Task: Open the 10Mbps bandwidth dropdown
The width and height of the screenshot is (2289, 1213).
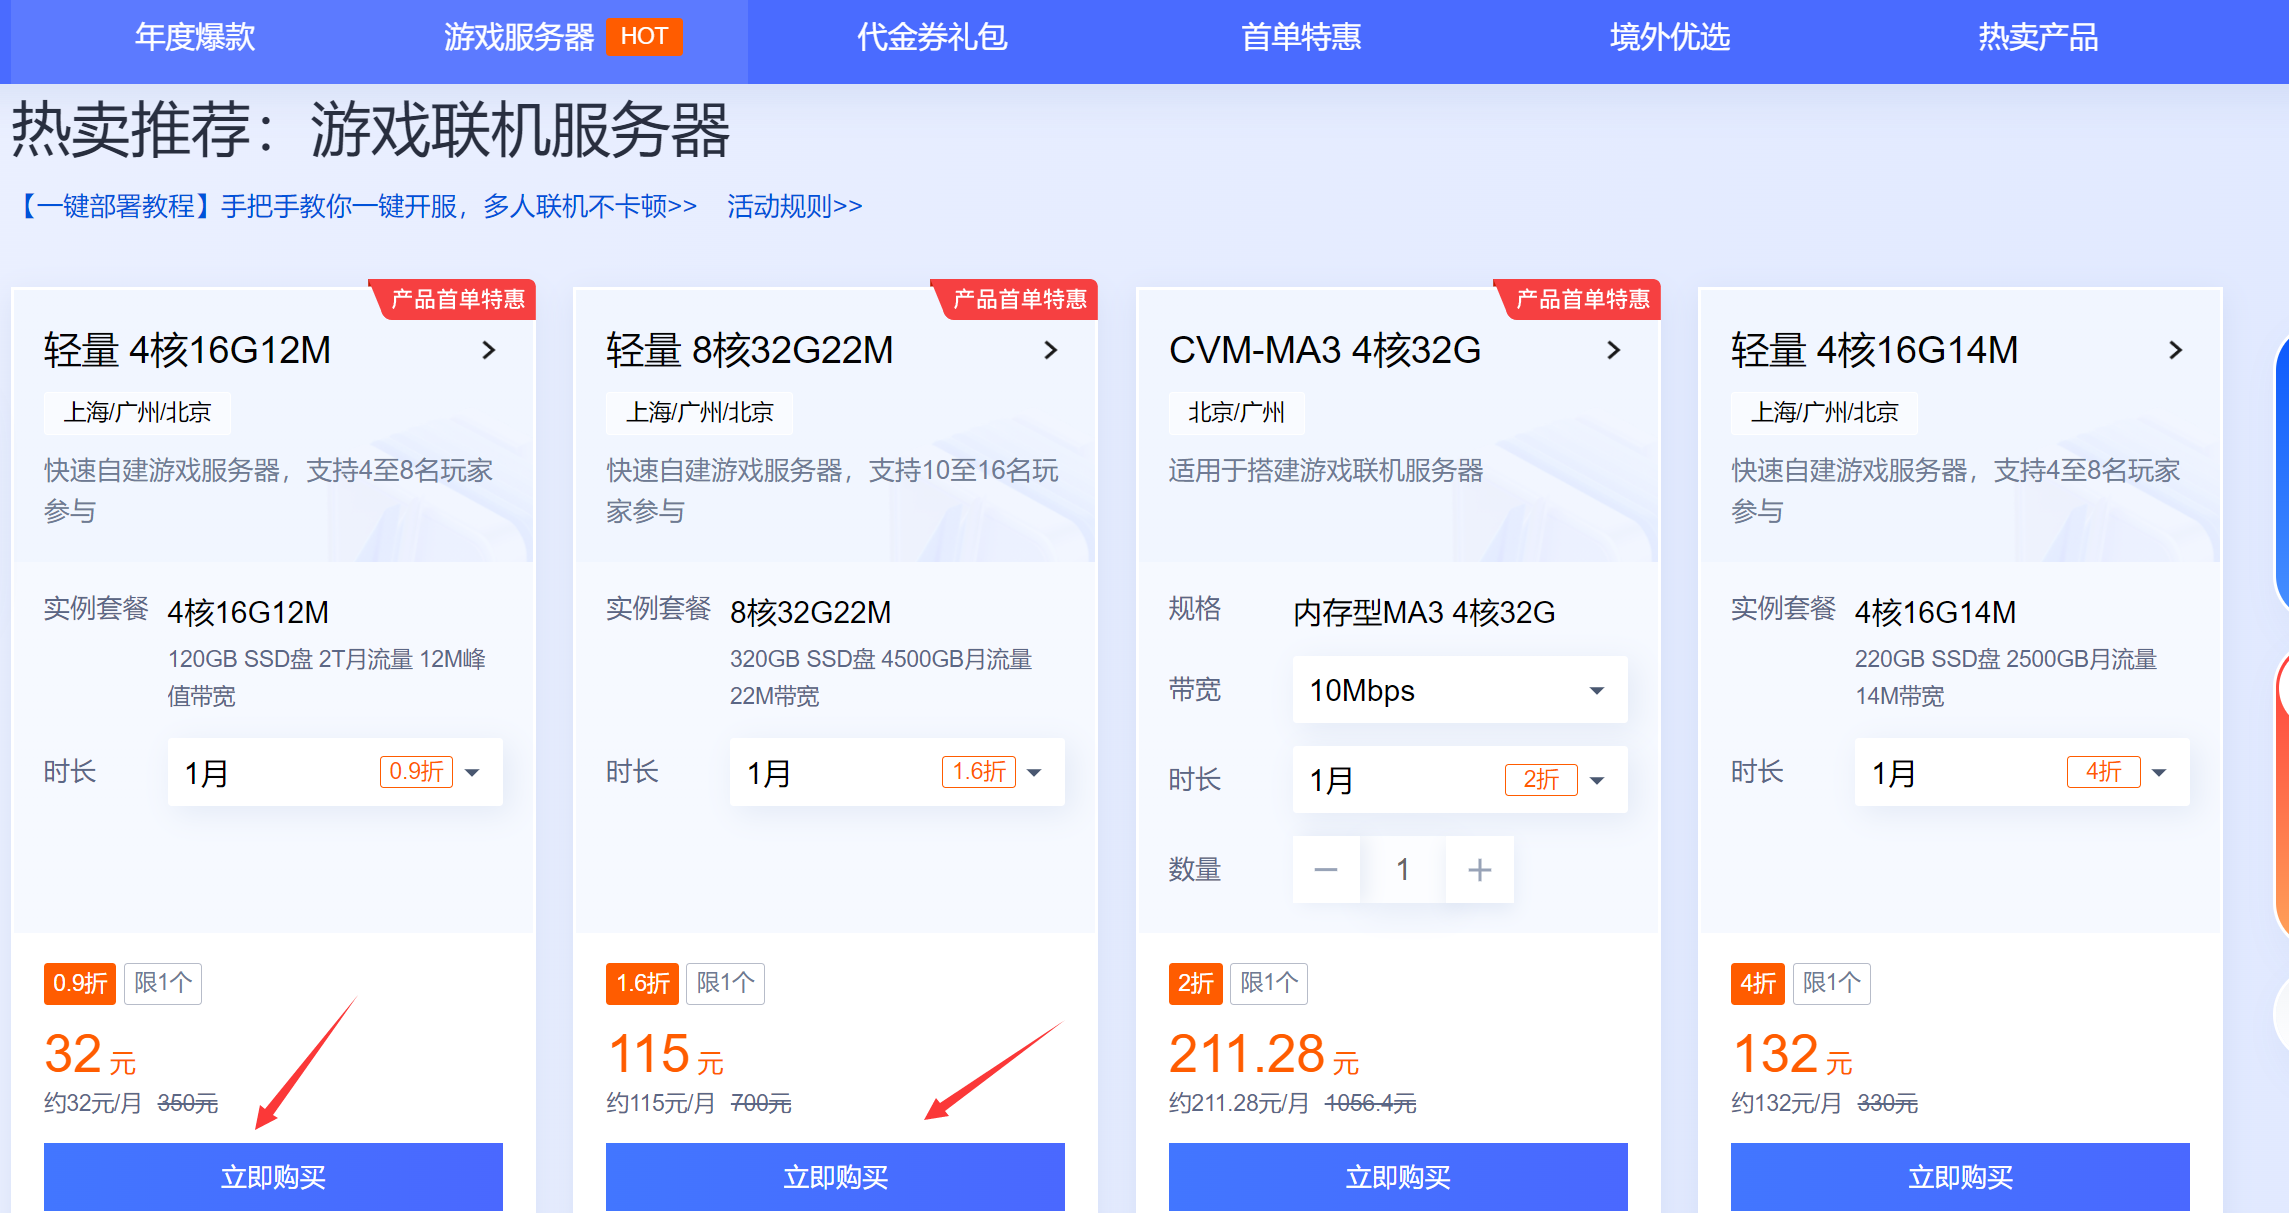Action: (1459, 690)
